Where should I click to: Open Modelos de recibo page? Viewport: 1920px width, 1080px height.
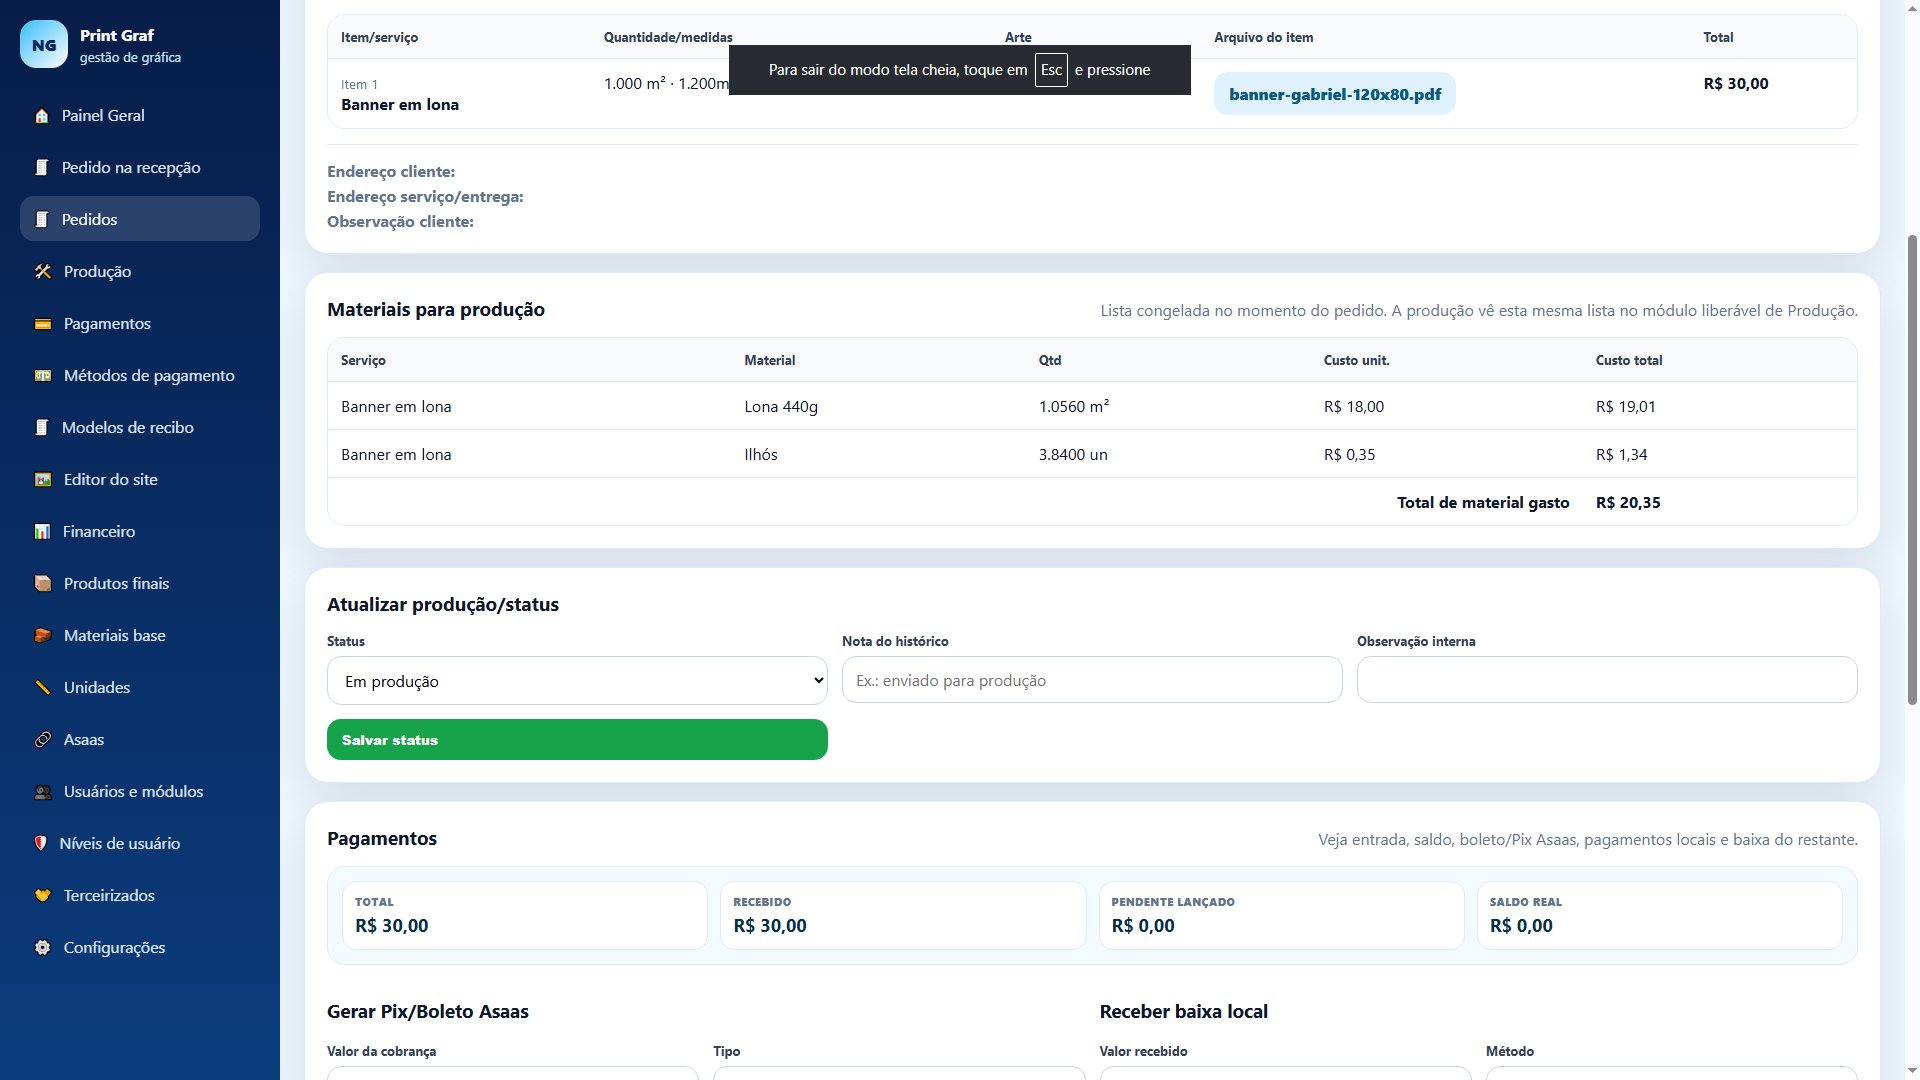click(140, 428)
